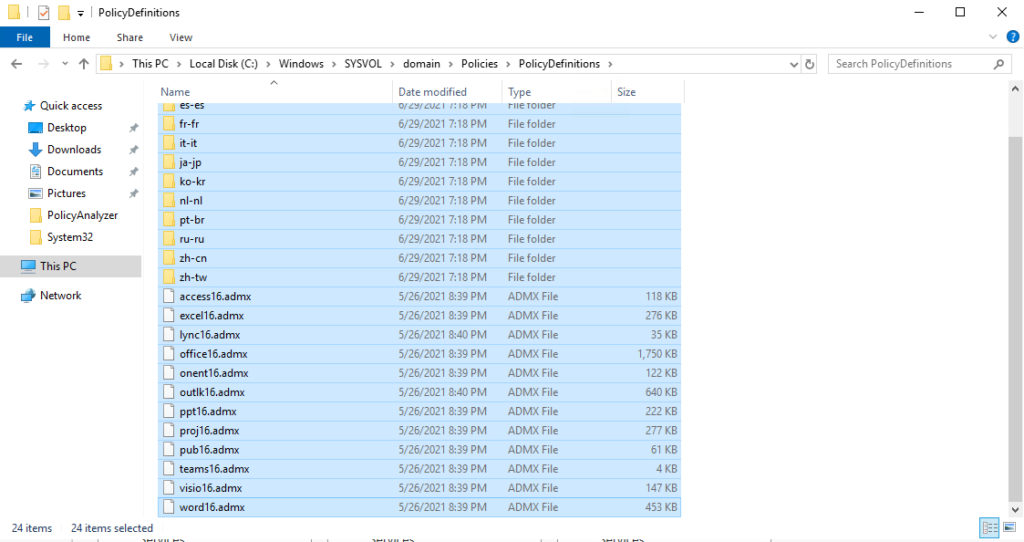Expand the chevron after SYSVOL breadcrumb
Image resolution: width=1024 pixels, height=542 pixels.
tap(392, 64)
